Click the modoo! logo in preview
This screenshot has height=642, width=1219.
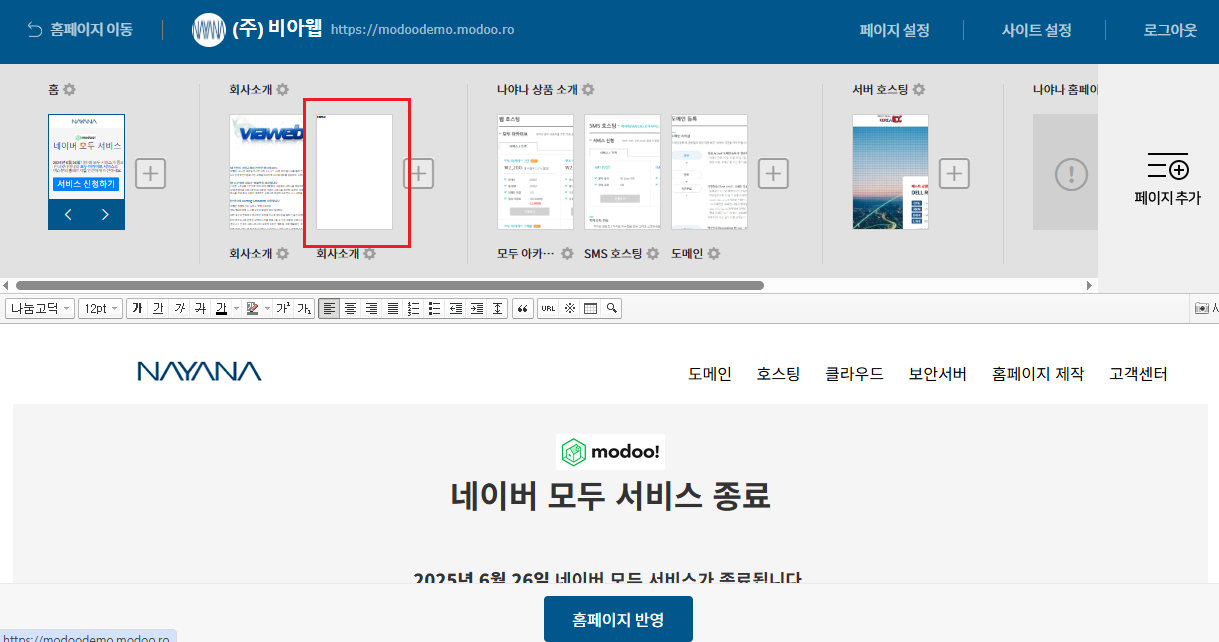tap(610, 452)
